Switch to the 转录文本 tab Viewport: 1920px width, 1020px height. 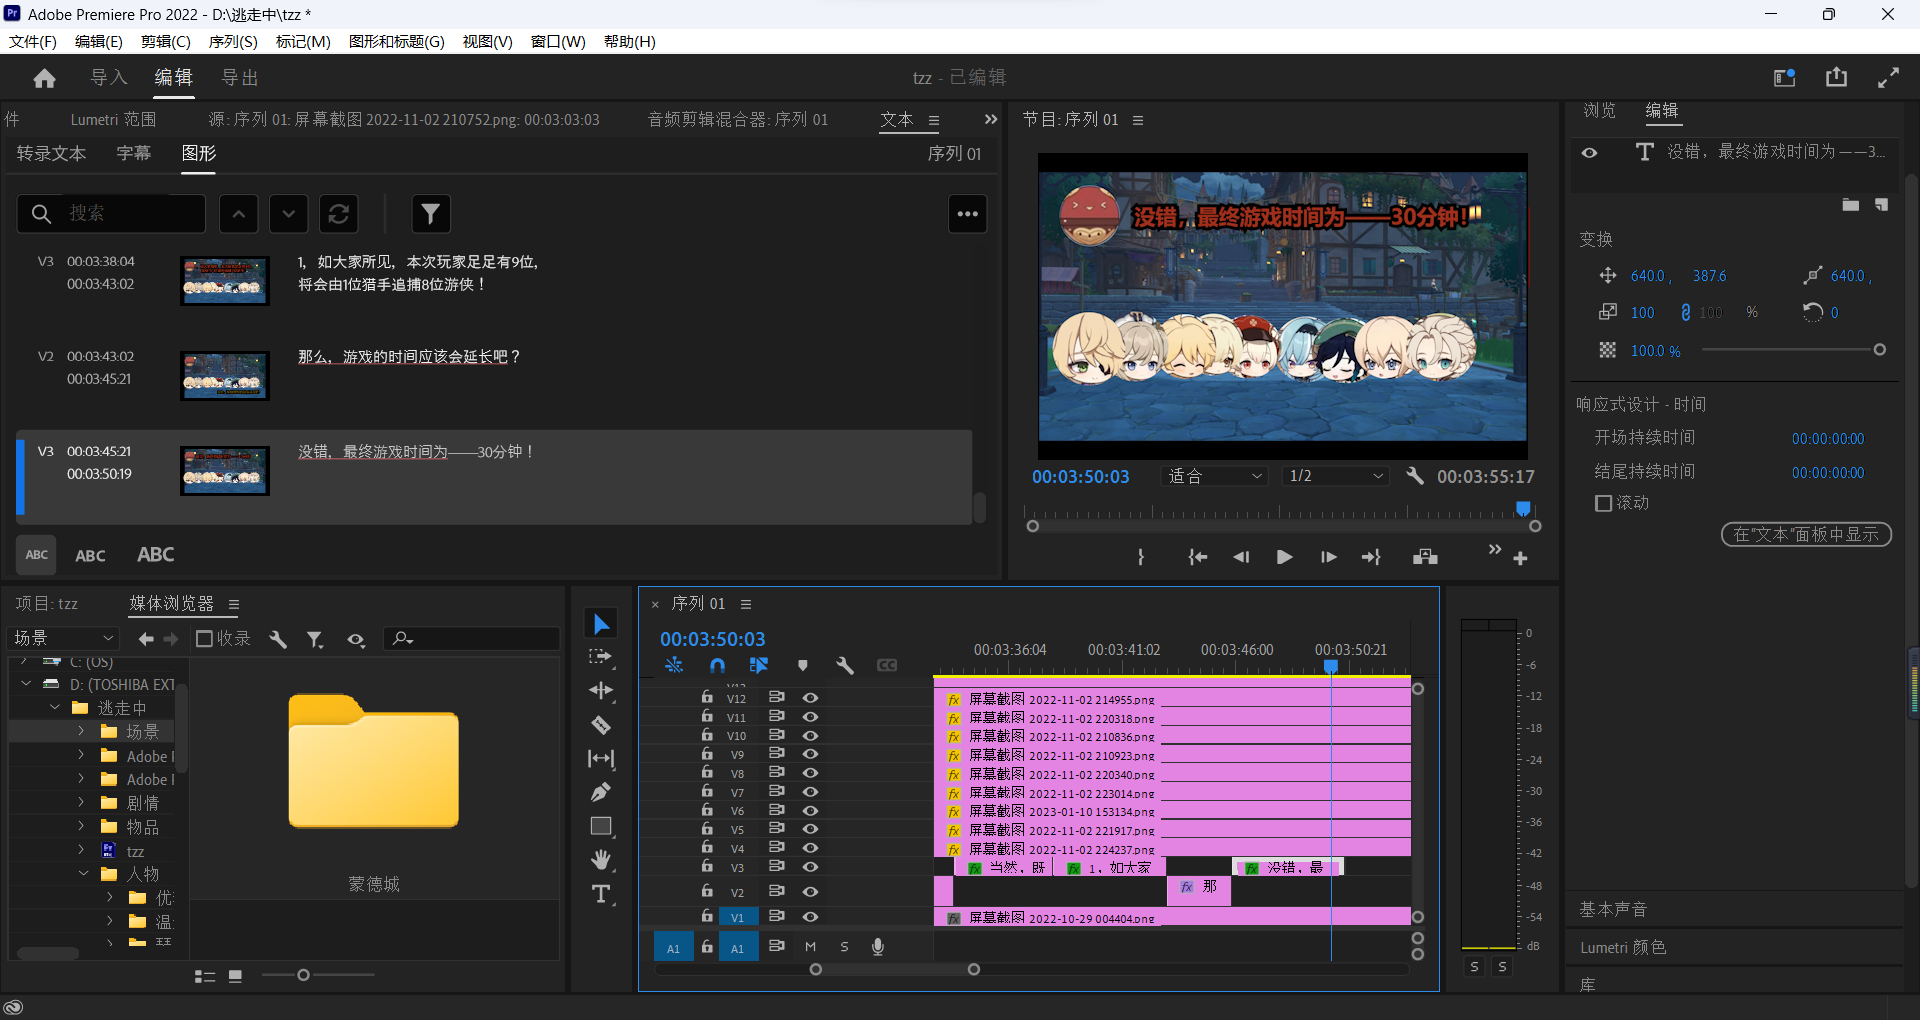52,153
